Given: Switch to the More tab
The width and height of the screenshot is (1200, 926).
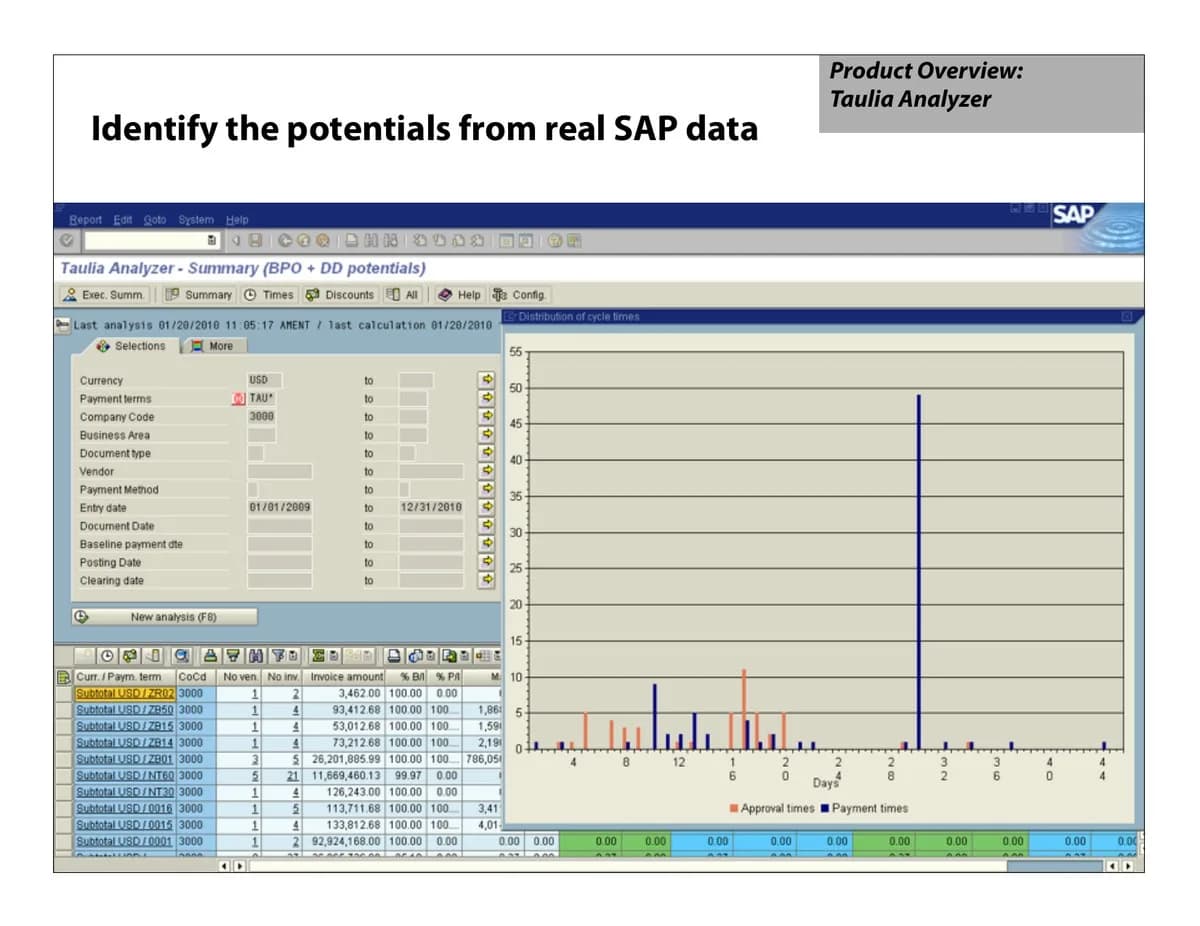Looking at the screenshot, I should point(213,345).
